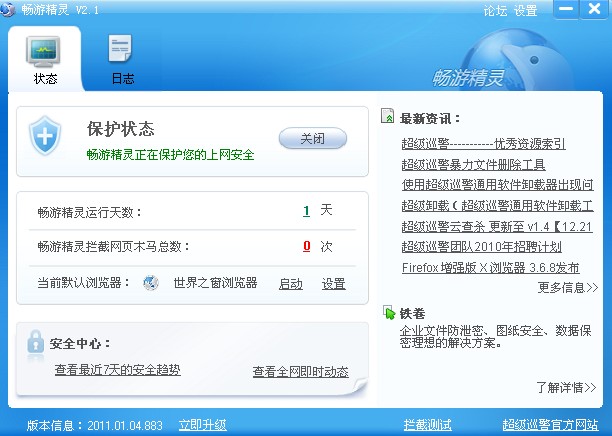The width and height of the screenshot is (612, 436).
Task: Click the 铁卷 description text
Action: coord(496,336)
